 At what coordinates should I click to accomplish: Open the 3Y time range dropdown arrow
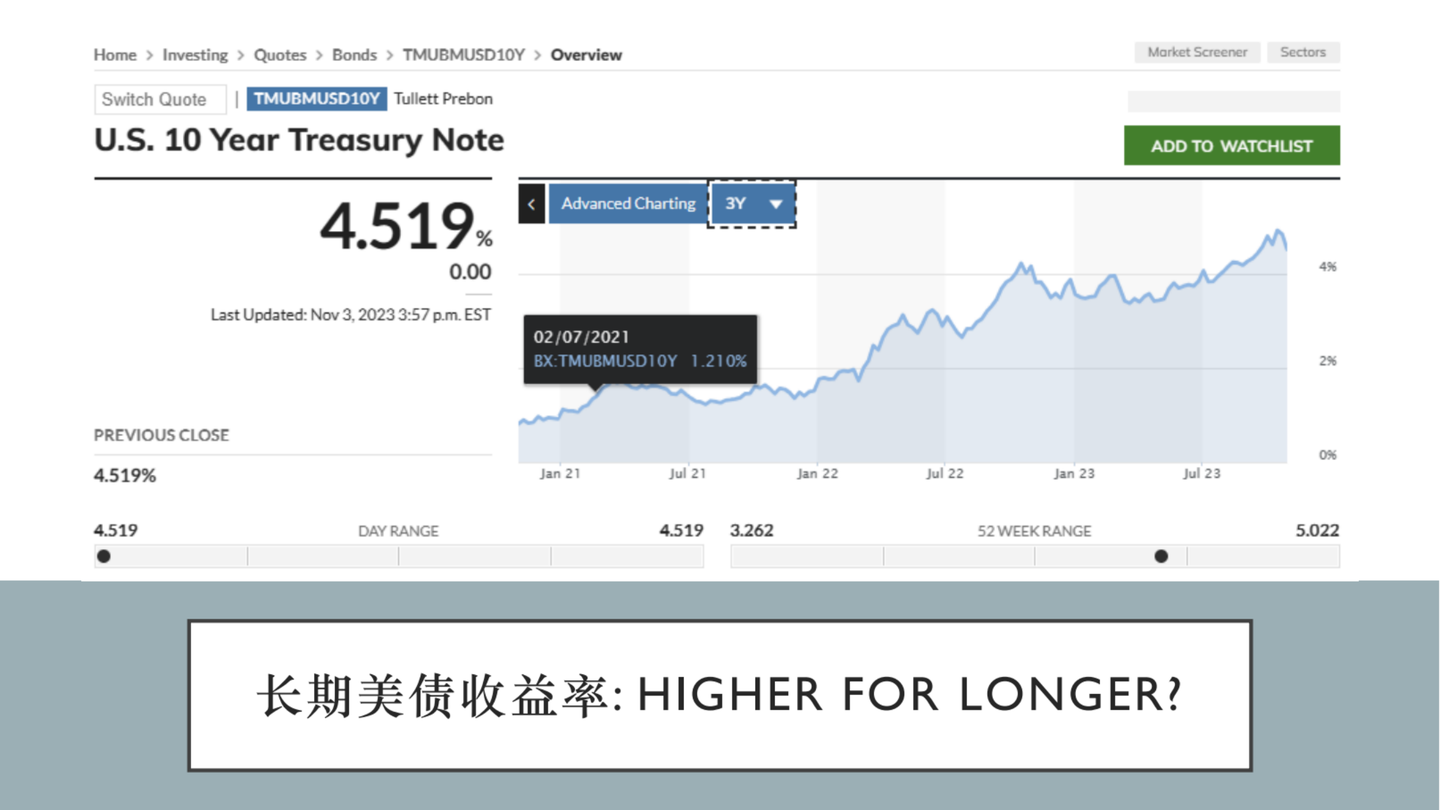tap(776, 203)
